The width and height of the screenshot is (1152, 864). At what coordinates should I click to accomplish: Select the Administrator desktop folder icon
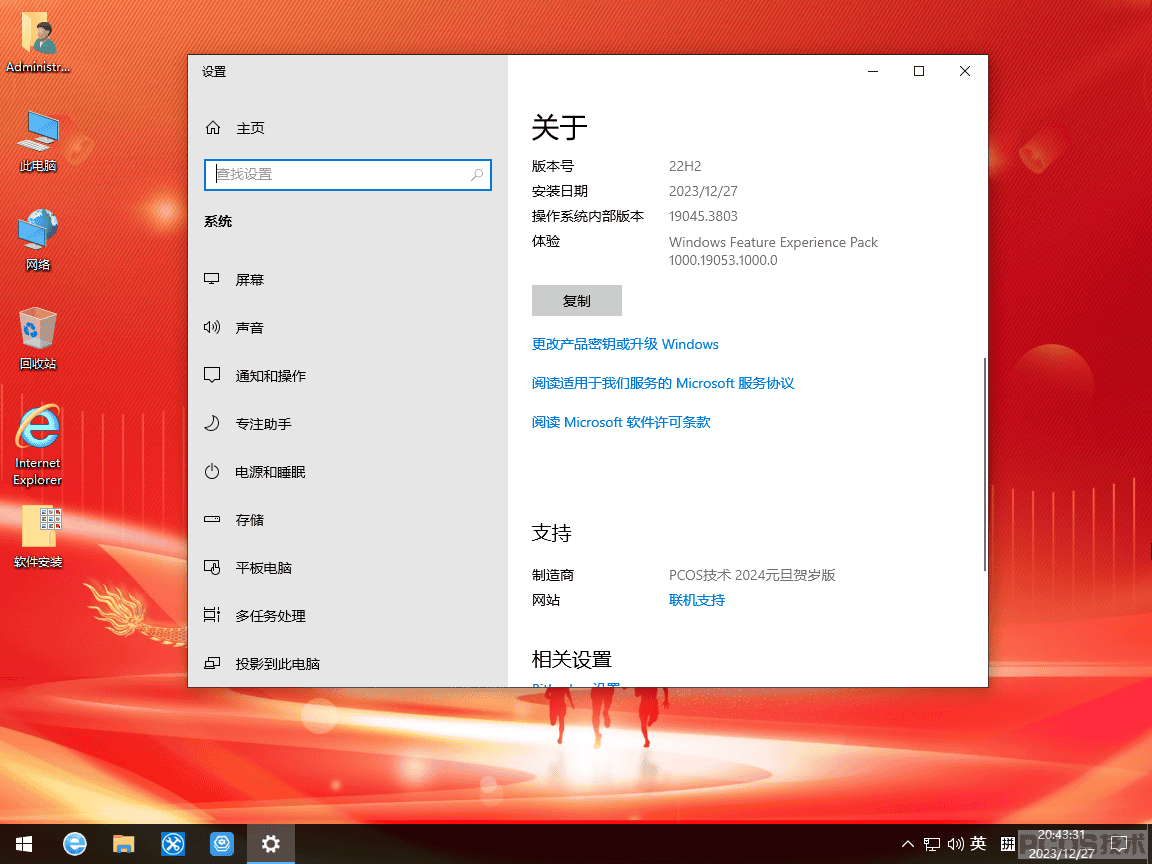(38, 43)
